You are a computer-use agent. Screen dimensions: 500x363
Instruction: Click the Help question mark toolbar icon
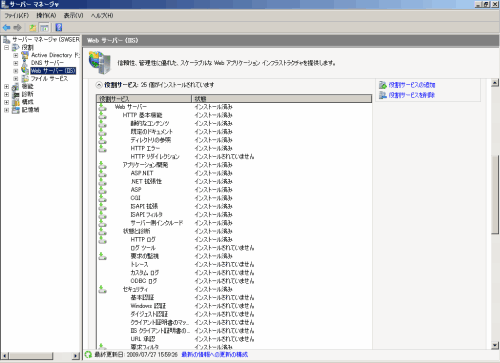click(x=59, y=27)
